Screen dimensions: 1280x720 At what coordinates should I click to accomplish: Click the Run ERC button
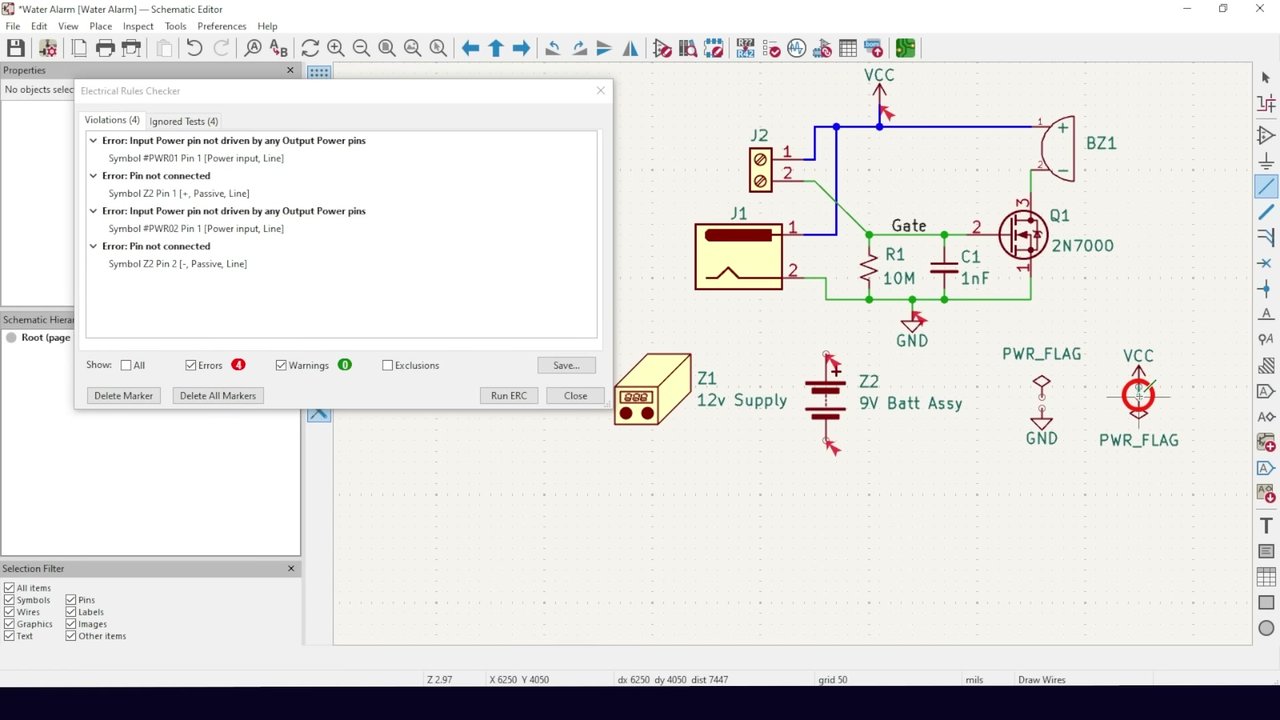(509, 396)
